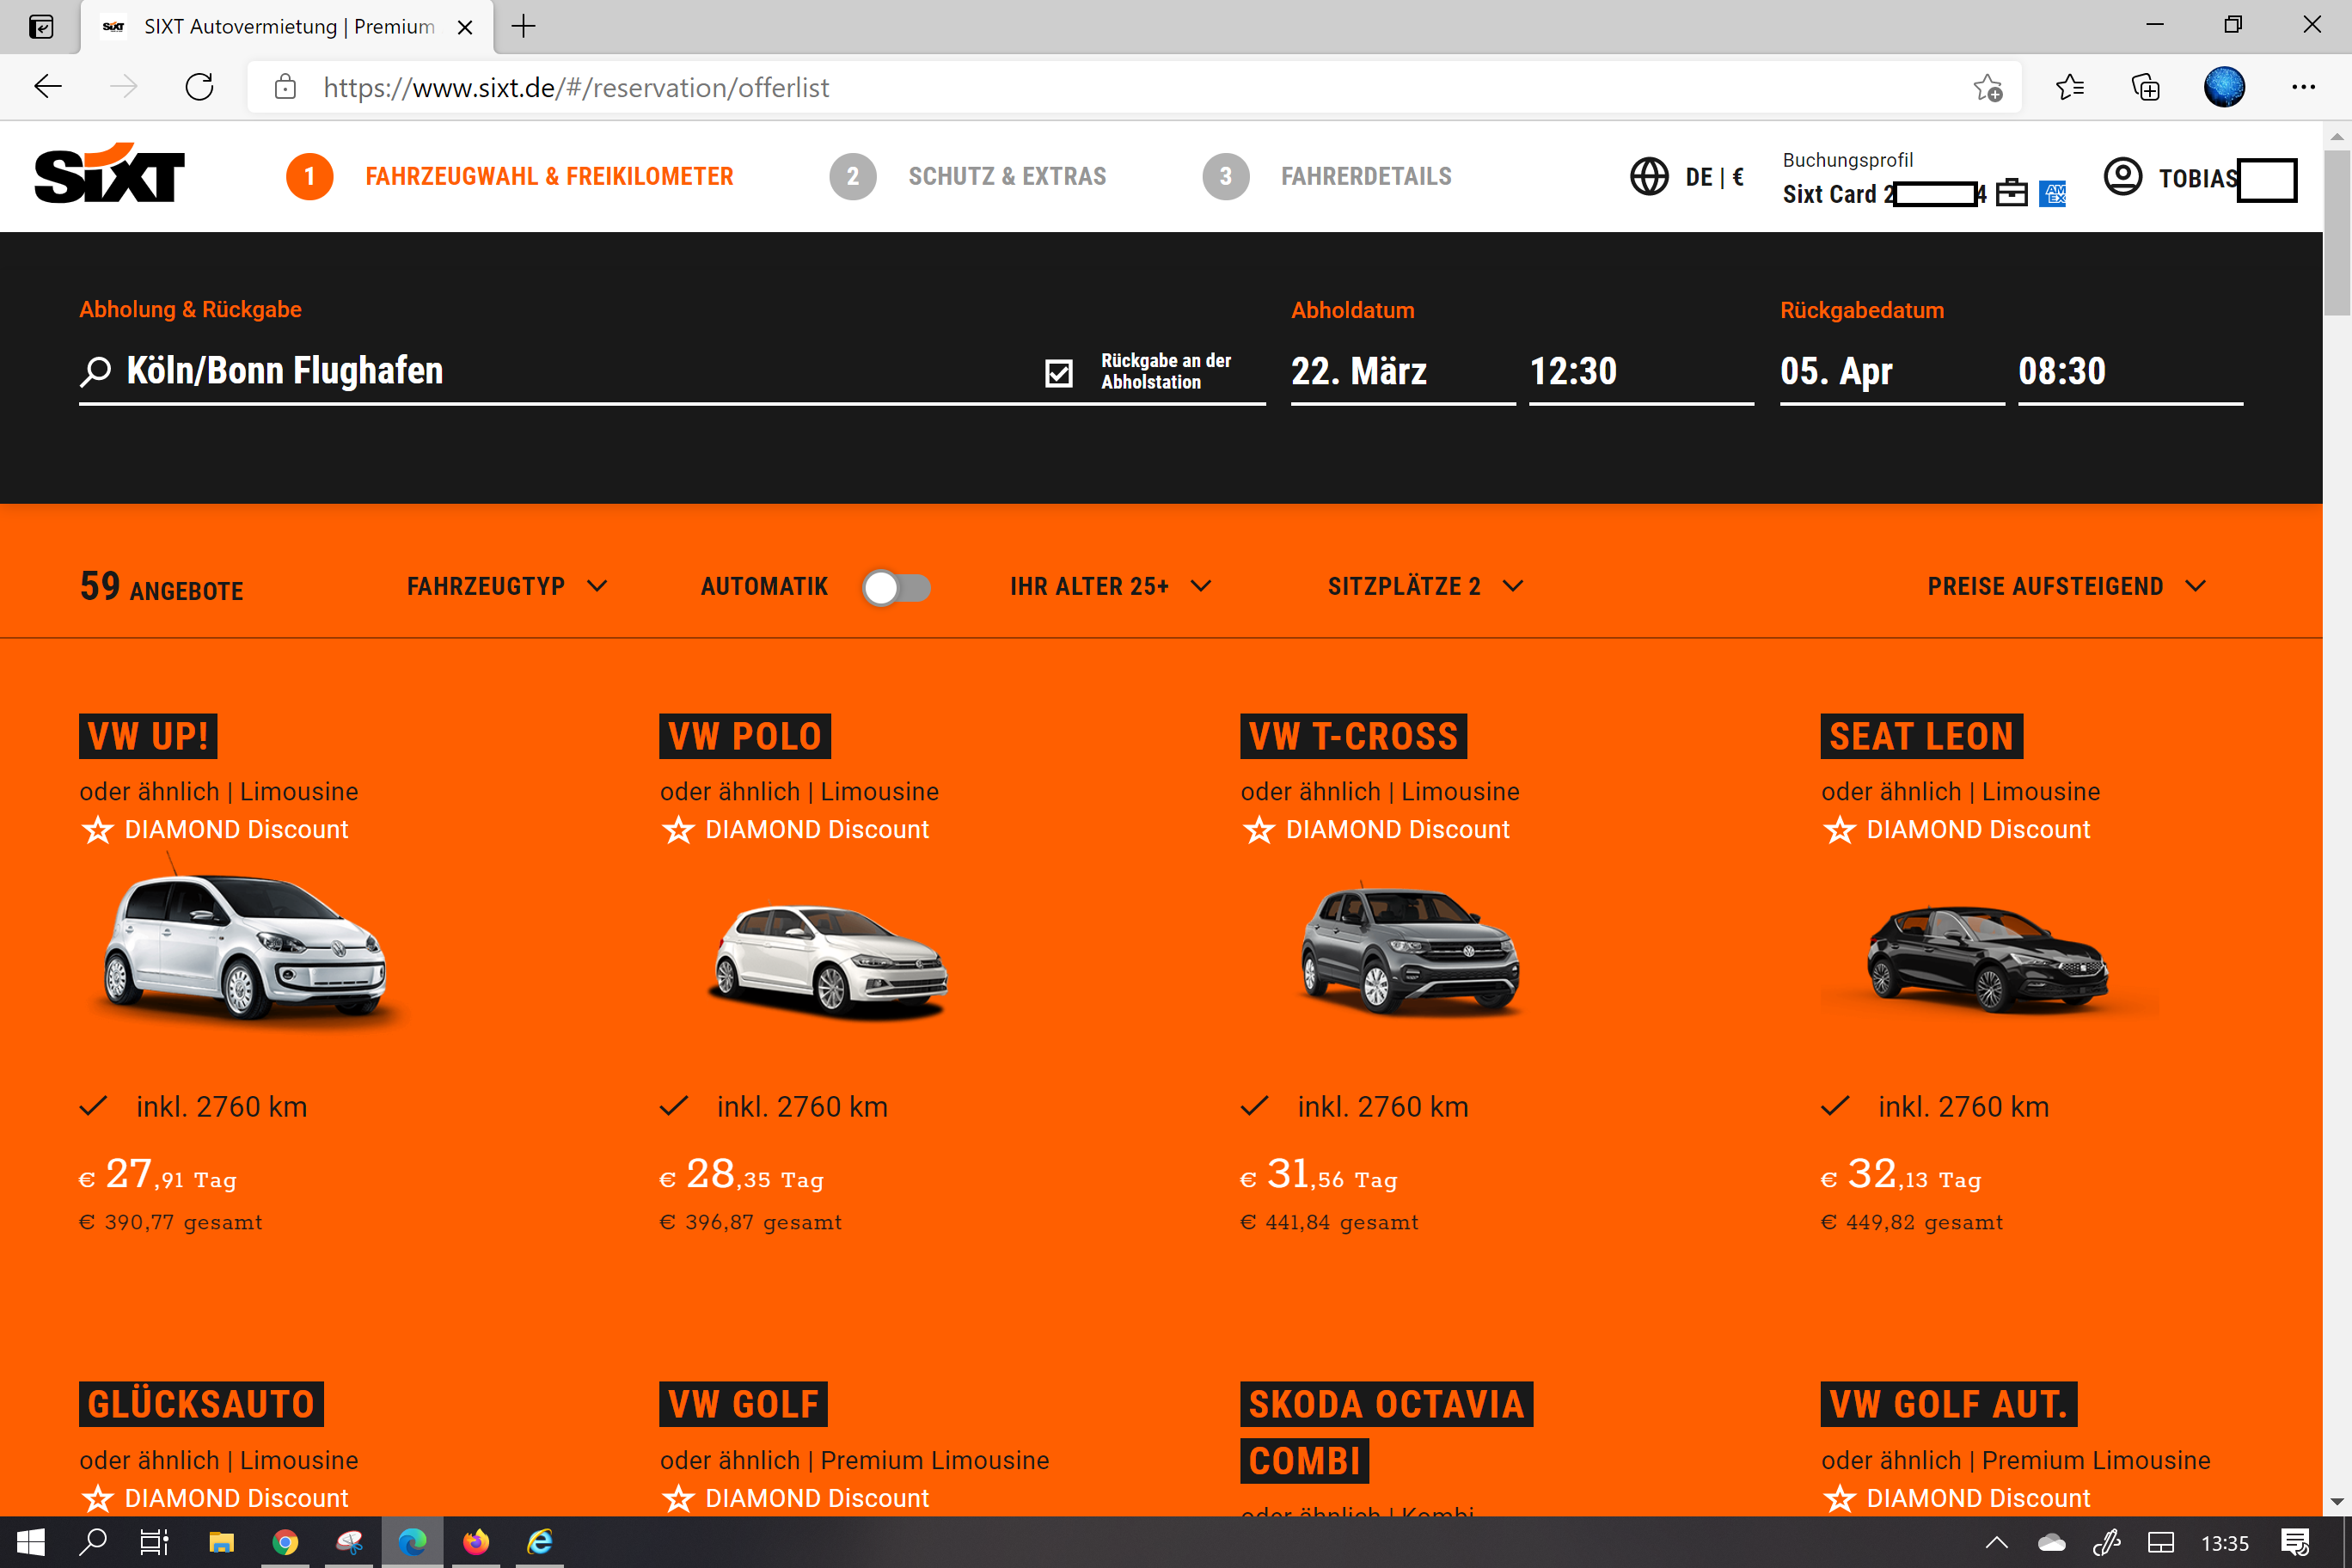The height and width of the screenshot is (1568, 2352).
Task: Launch Internet Explorer from taskbar
Action: [x=540, y=1542]
